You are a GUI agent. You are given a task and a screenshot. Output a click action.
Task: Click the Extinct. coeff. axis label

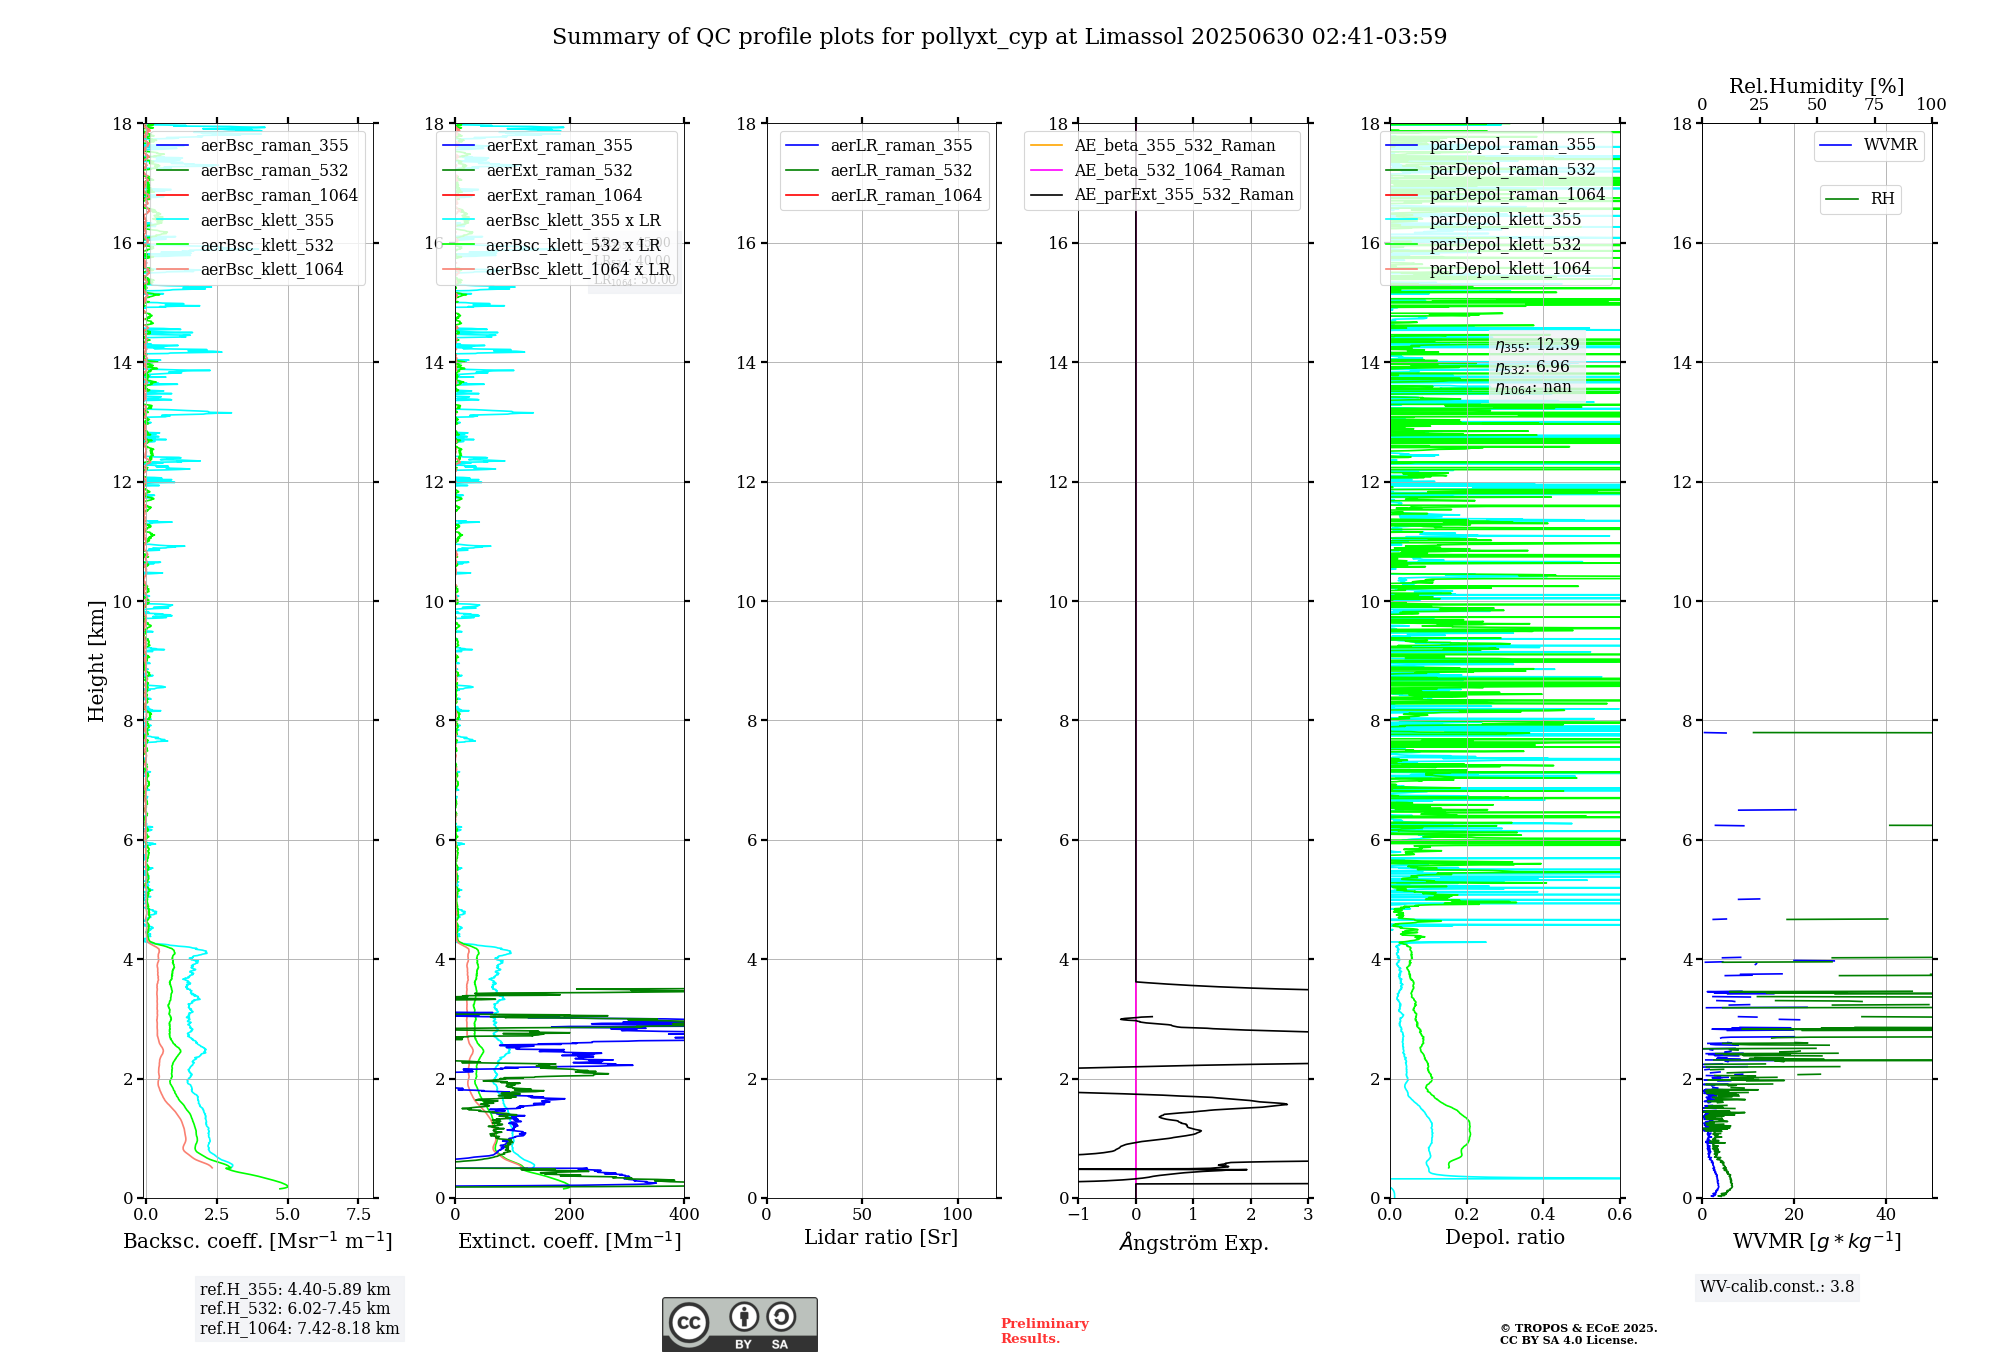pos(570,1241)
